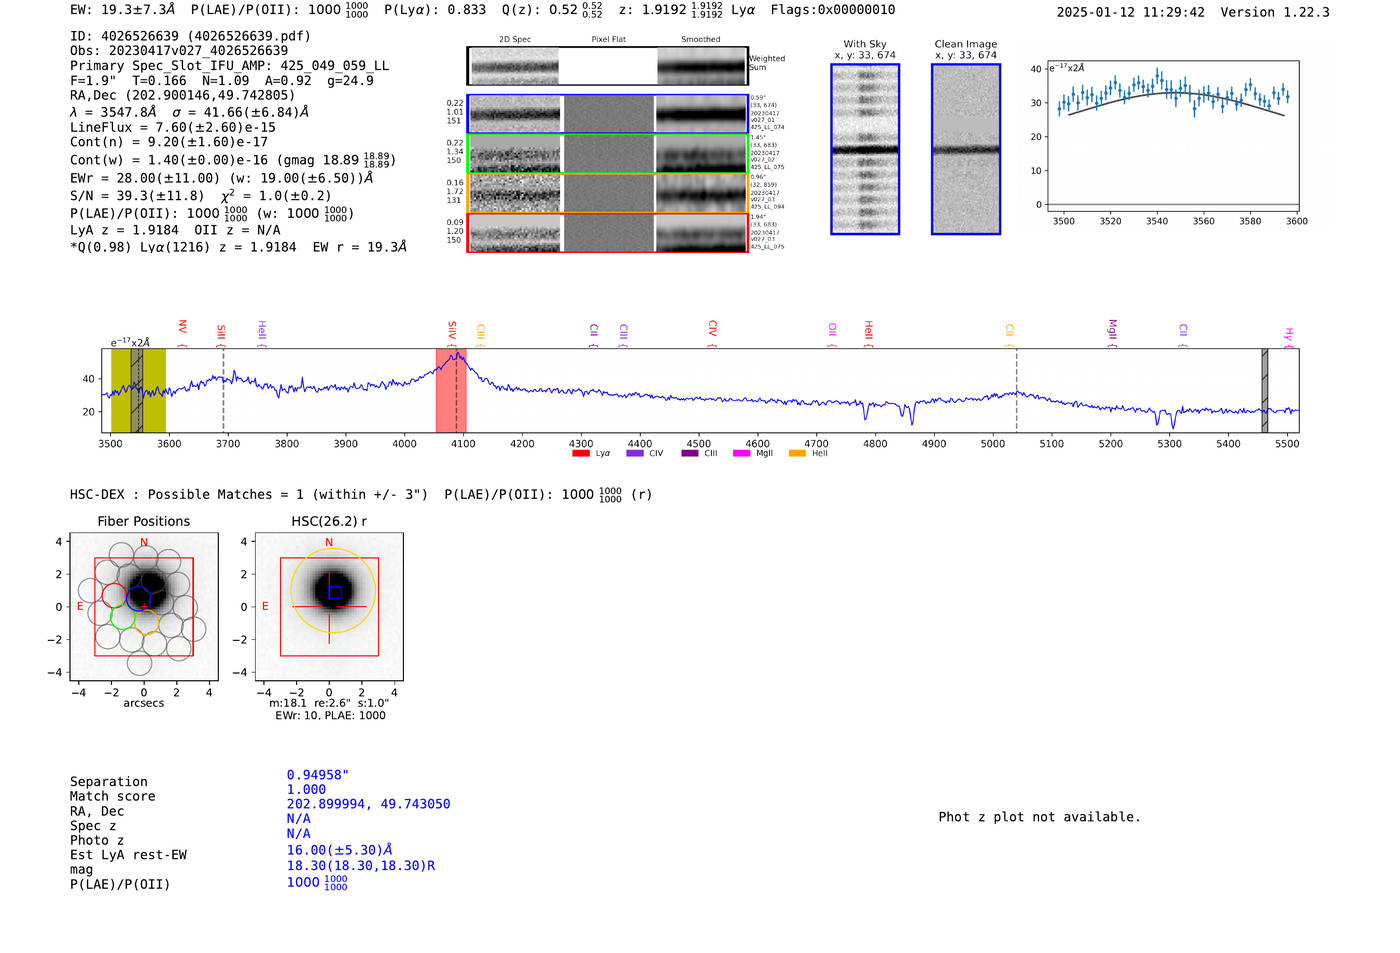Click the orange-bordered fiber 2D Spec cutout

(x=515, y=193)
